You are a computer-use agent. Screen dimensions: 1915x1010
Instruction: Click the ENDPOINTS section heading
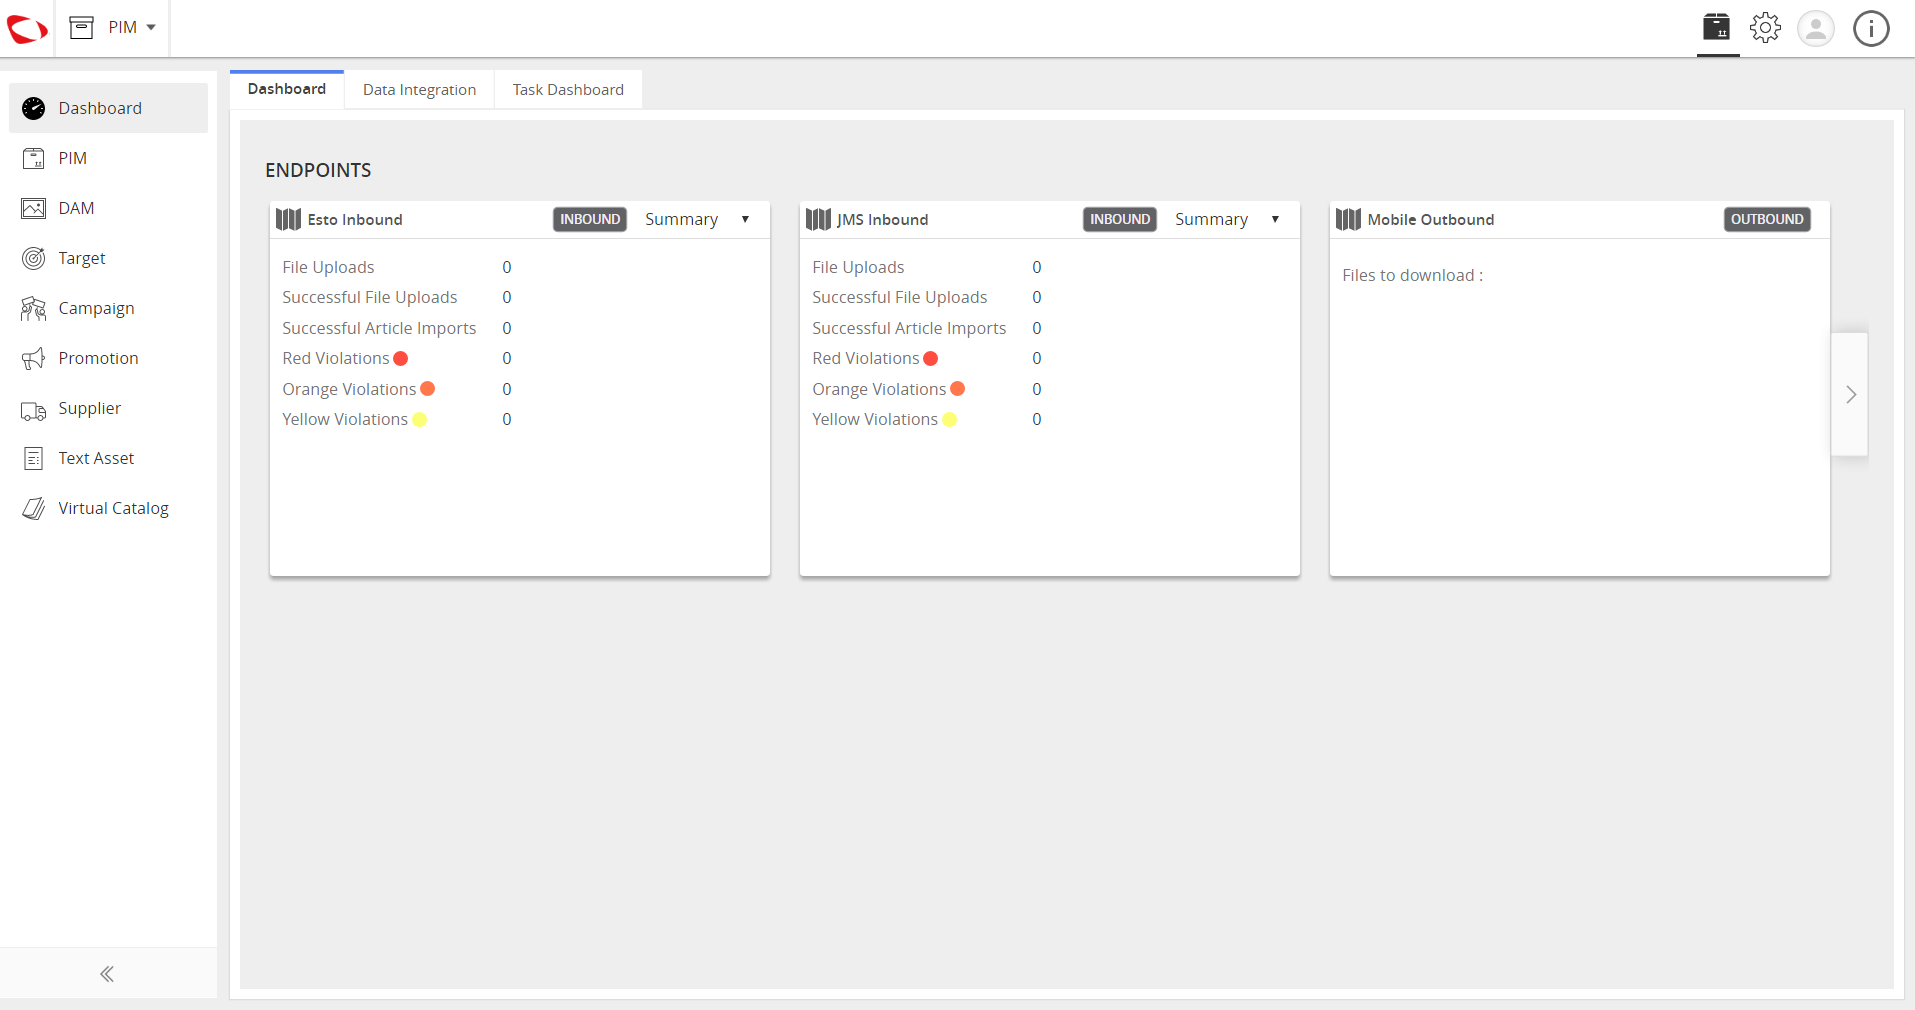click(x=318, y=170)
